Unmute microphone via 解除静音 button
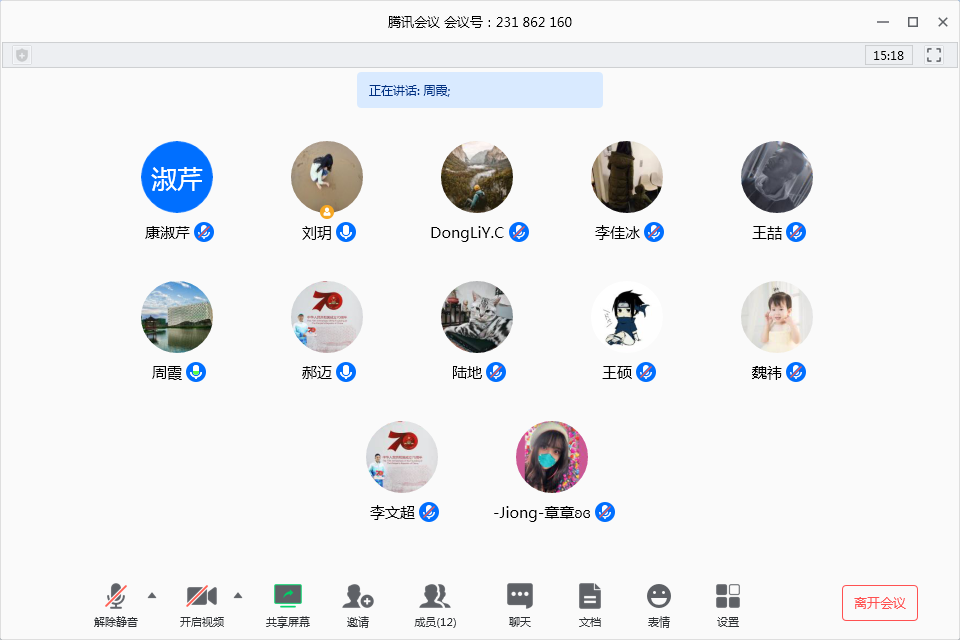 (x=116, y=597)
